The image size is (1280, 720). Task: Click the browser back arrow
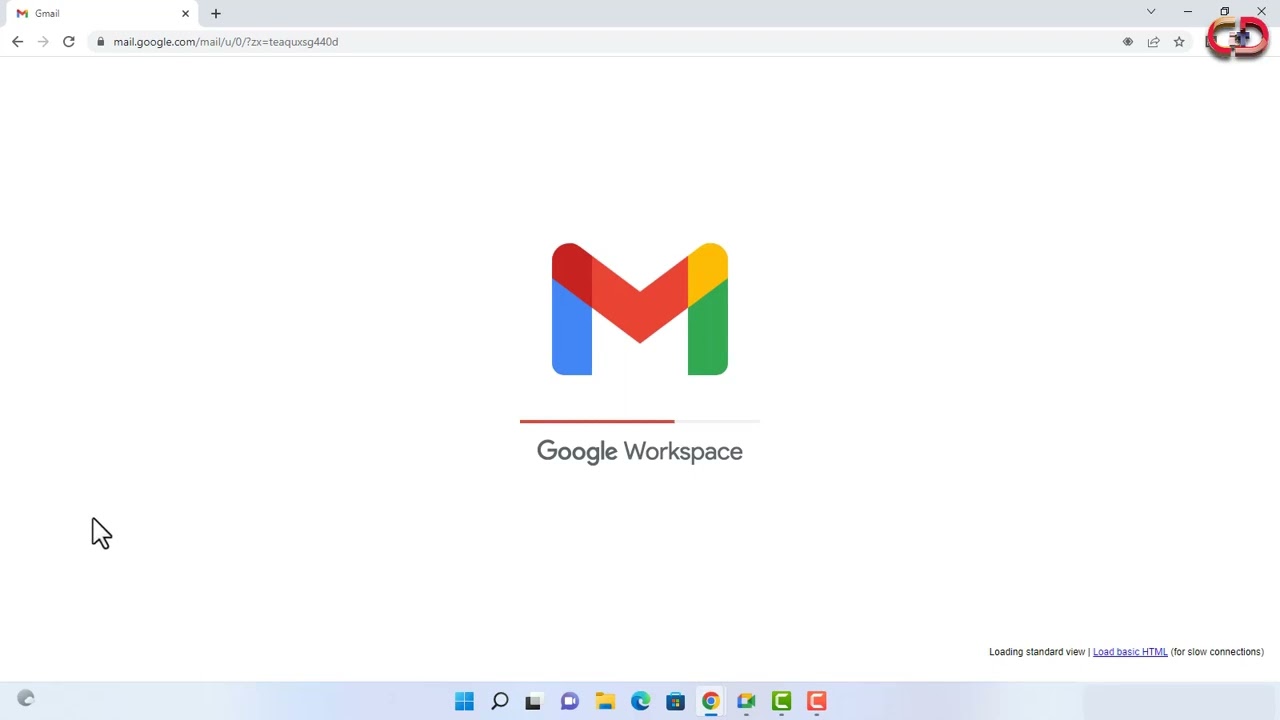coord(17,42)
